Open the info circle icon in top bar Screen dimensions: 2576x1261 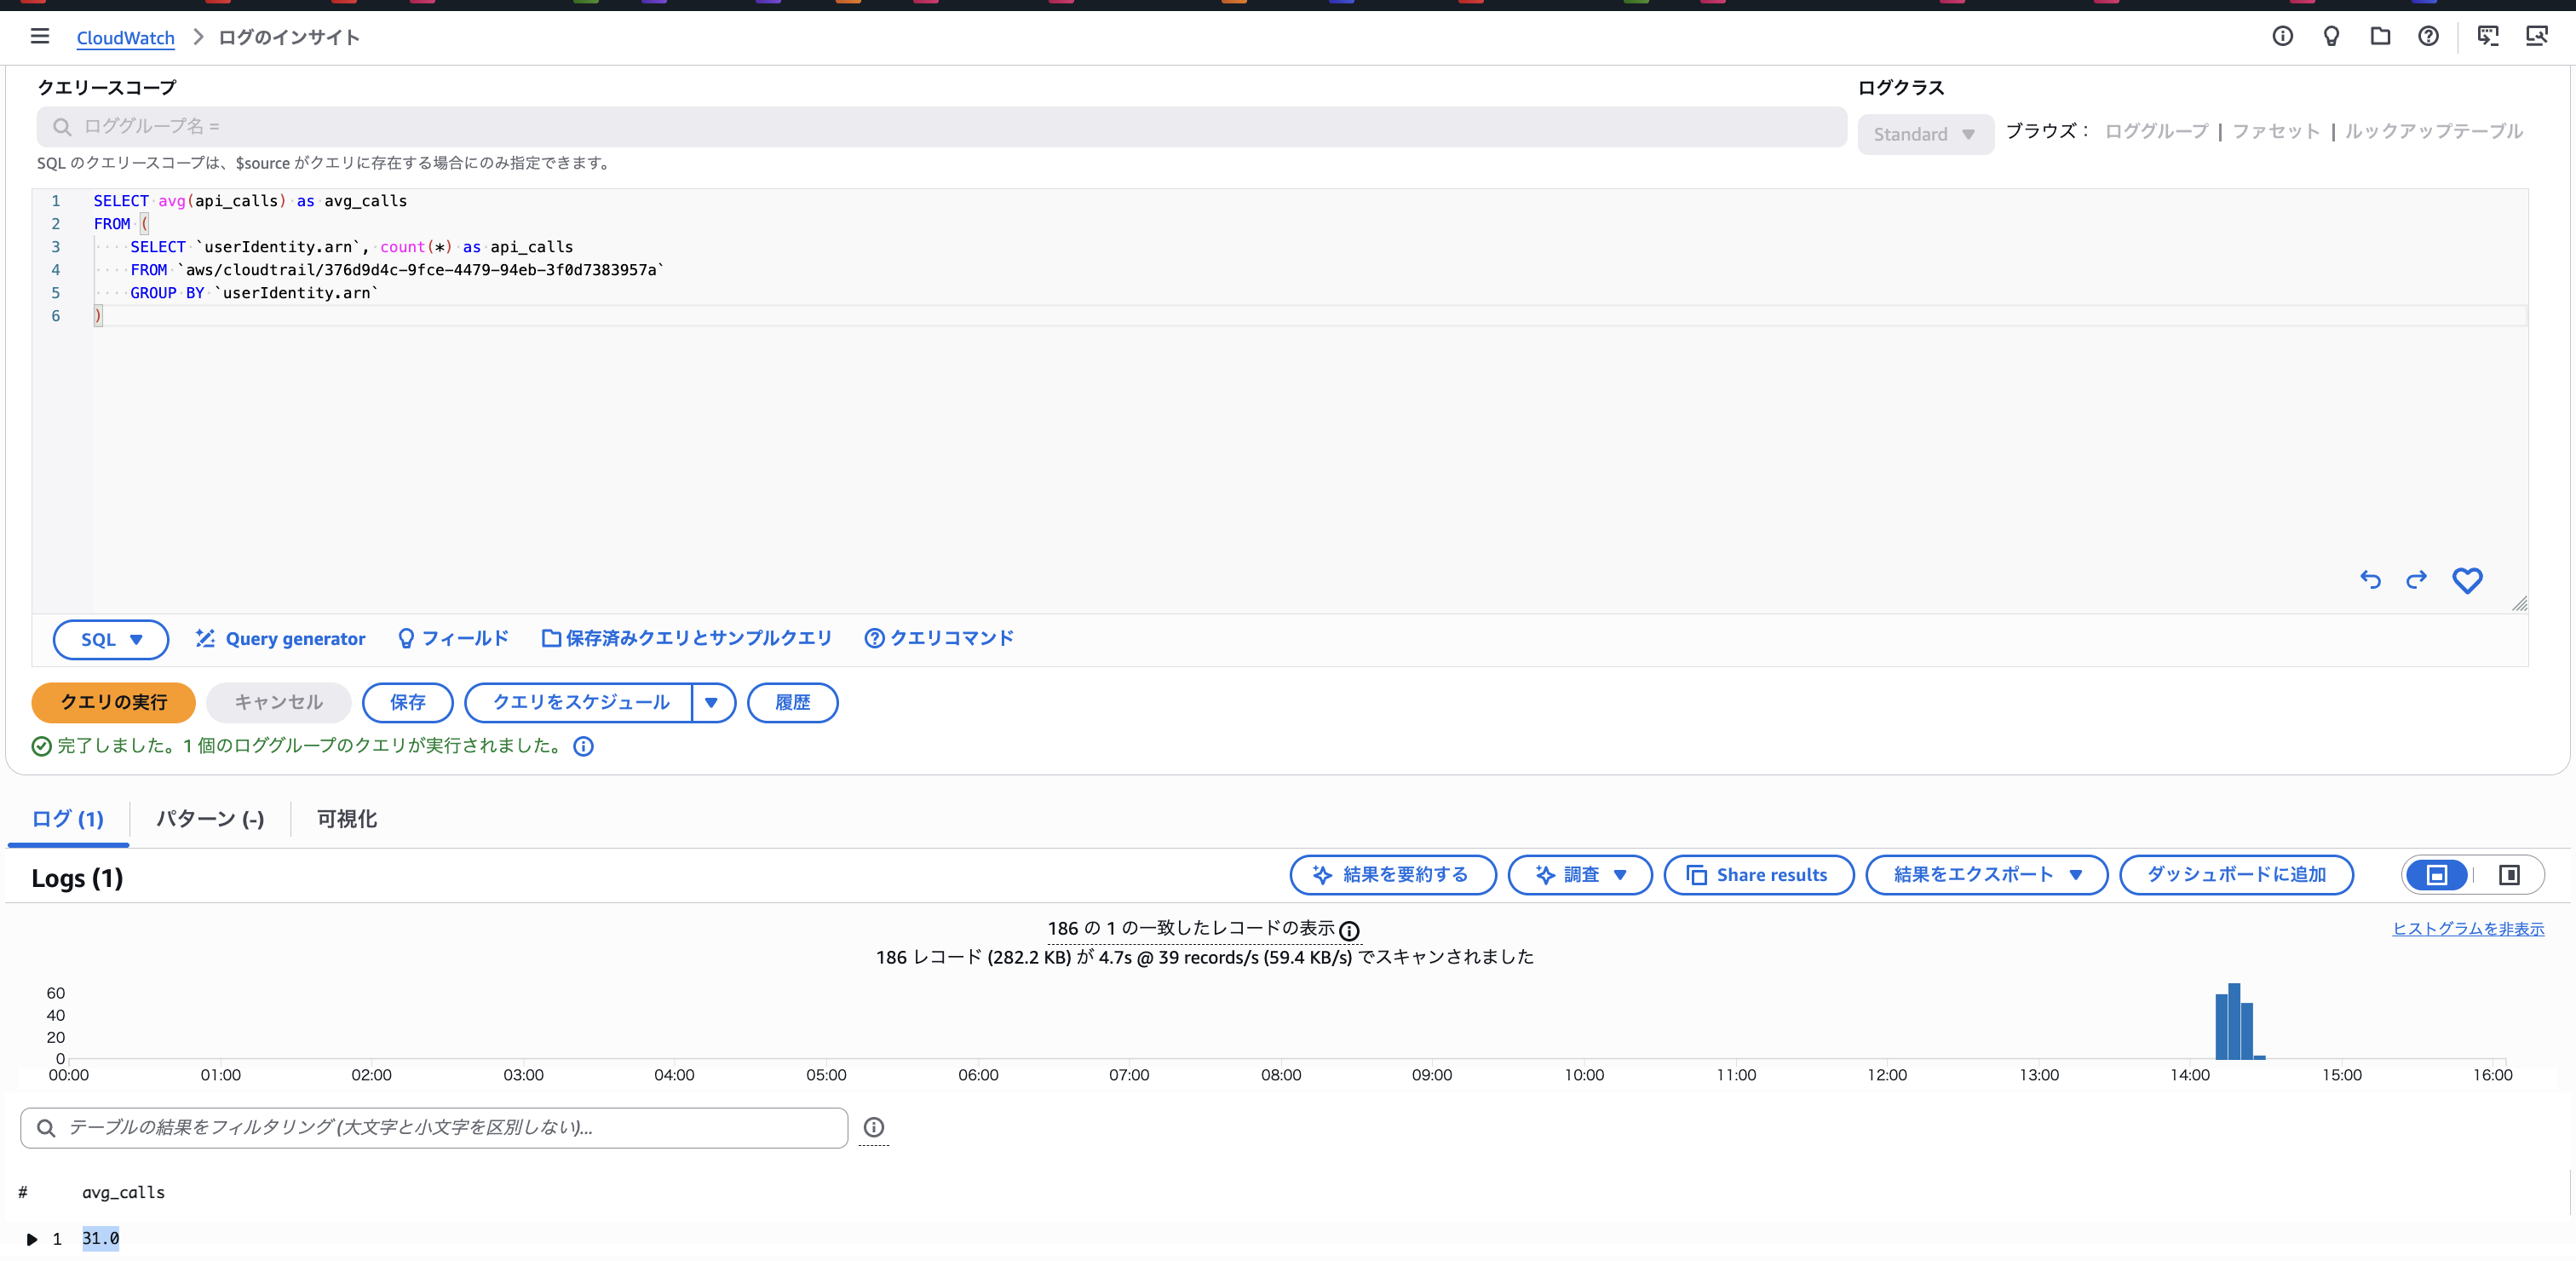[x=2282, y=37]
